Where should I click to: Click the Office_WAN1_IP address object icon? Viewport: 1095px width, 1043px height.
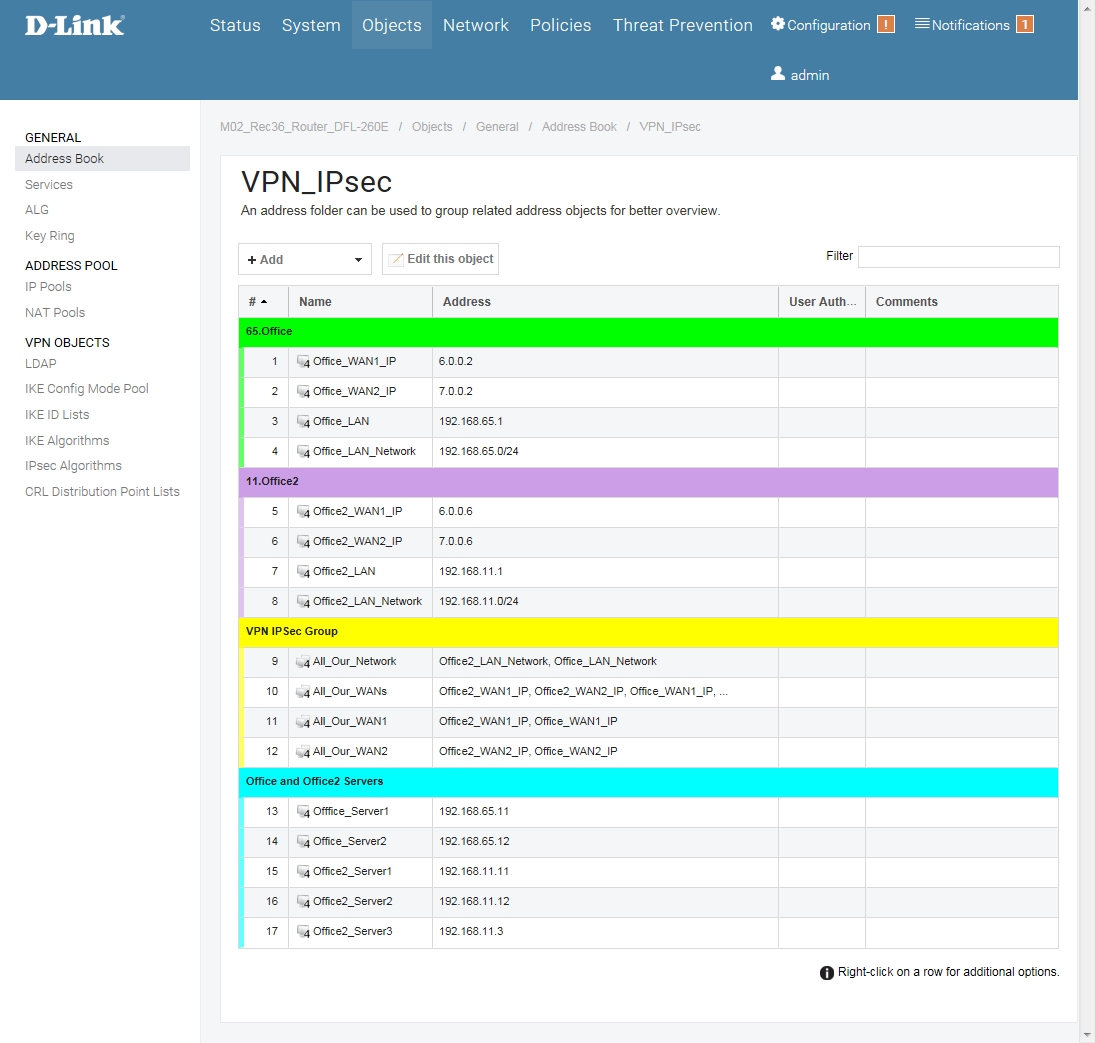303,362
